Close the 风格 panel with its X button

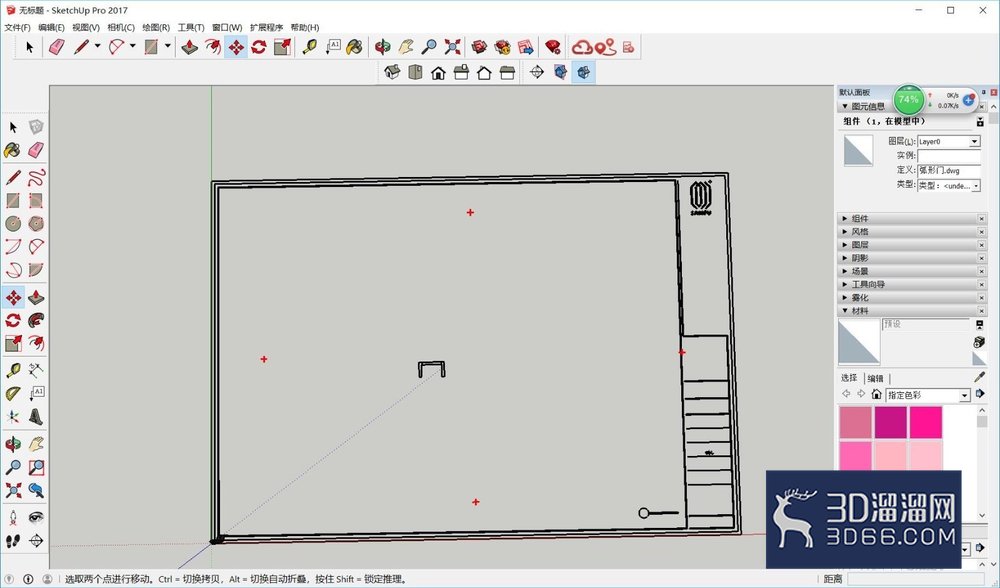click(x=982, y=232)
